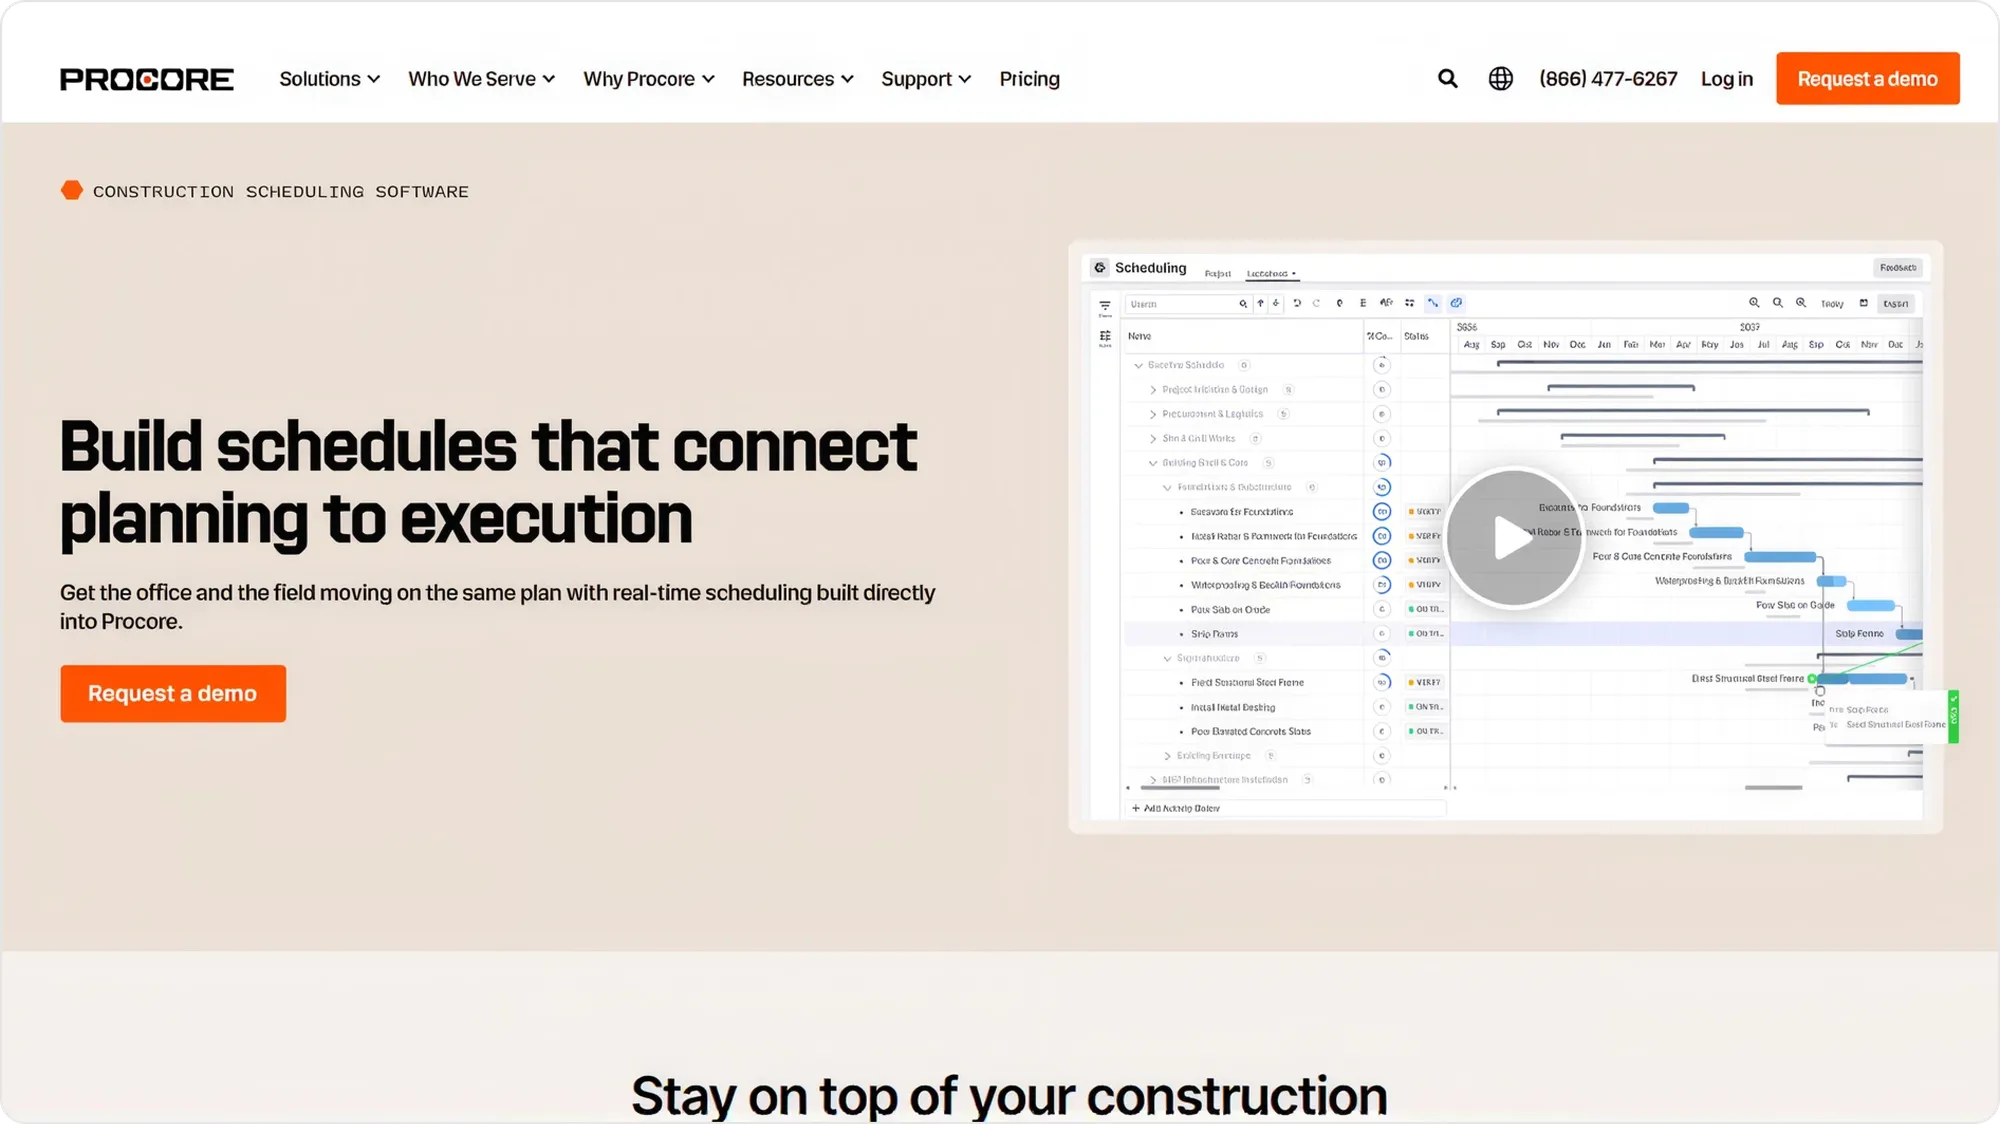The image size is (2000, 1124).
Task: Go to the Pricing page
Action: click(x=1029, y=79)
